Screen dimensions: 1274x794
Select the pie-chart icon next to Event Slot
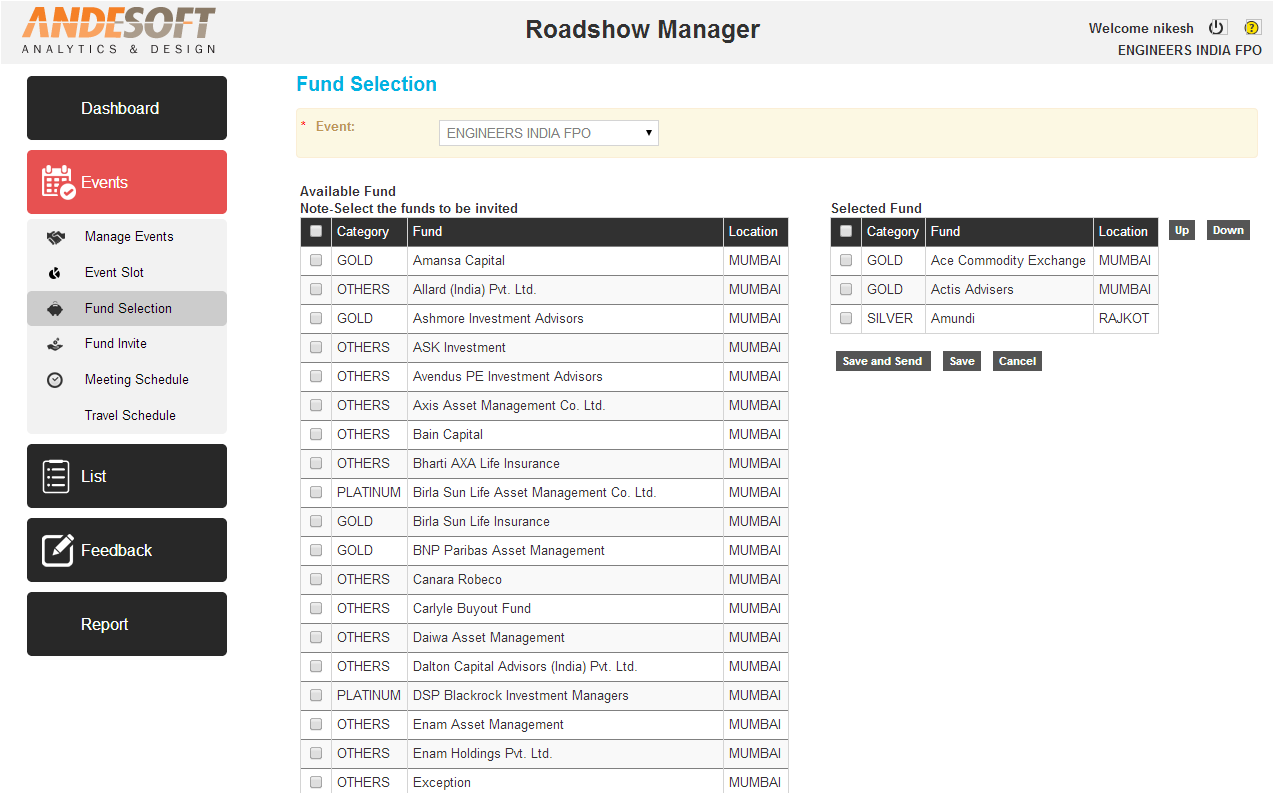54,272
